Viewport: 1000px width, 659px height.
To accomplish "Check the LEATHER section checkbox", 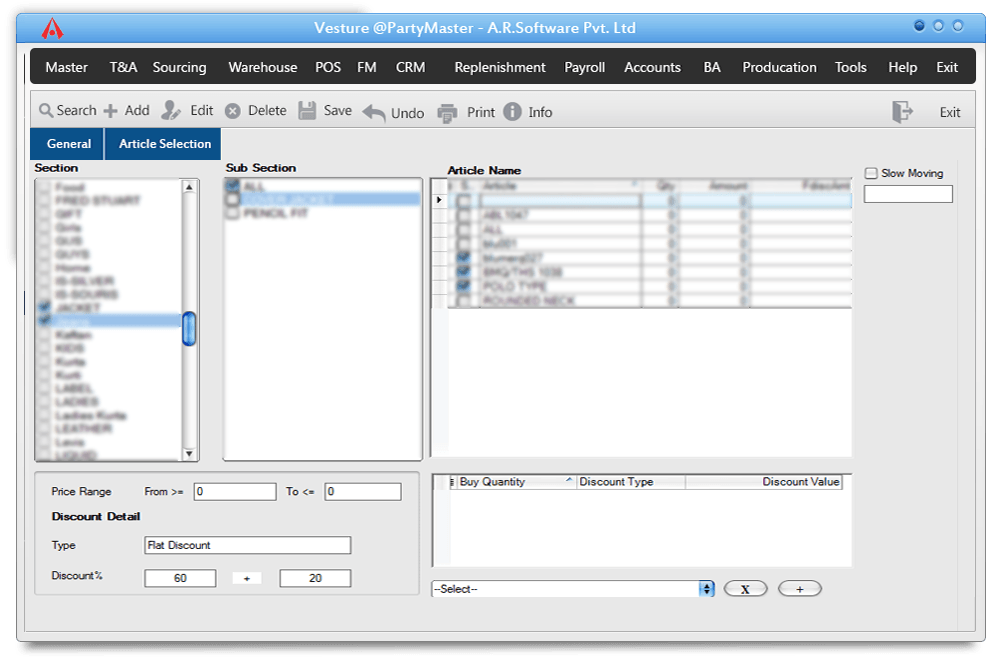I will [44, 428].
